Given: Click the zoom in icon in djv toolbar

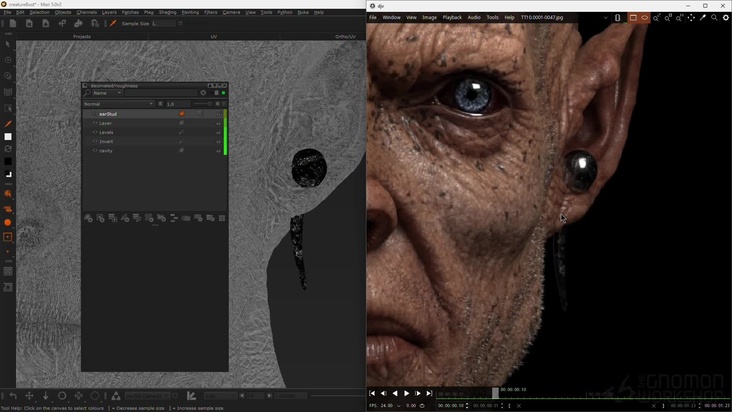Looking at the screenshot, I should click(x=656, y=18).
